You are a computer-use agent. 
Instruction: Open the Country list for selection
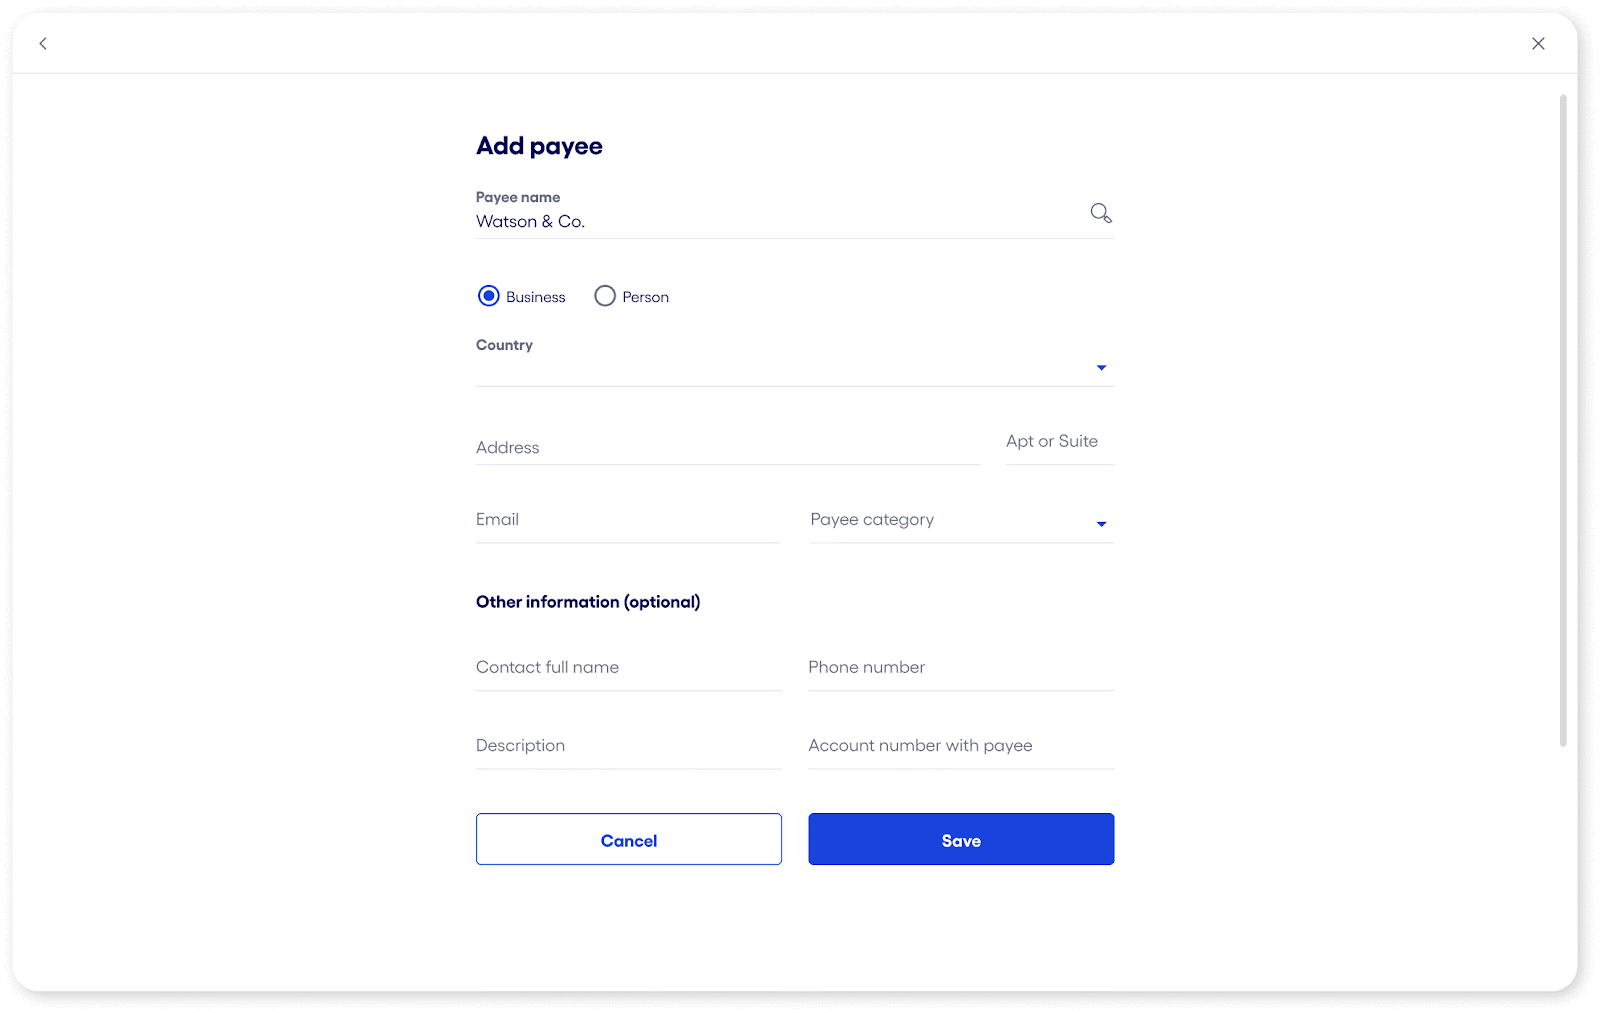1101,367
